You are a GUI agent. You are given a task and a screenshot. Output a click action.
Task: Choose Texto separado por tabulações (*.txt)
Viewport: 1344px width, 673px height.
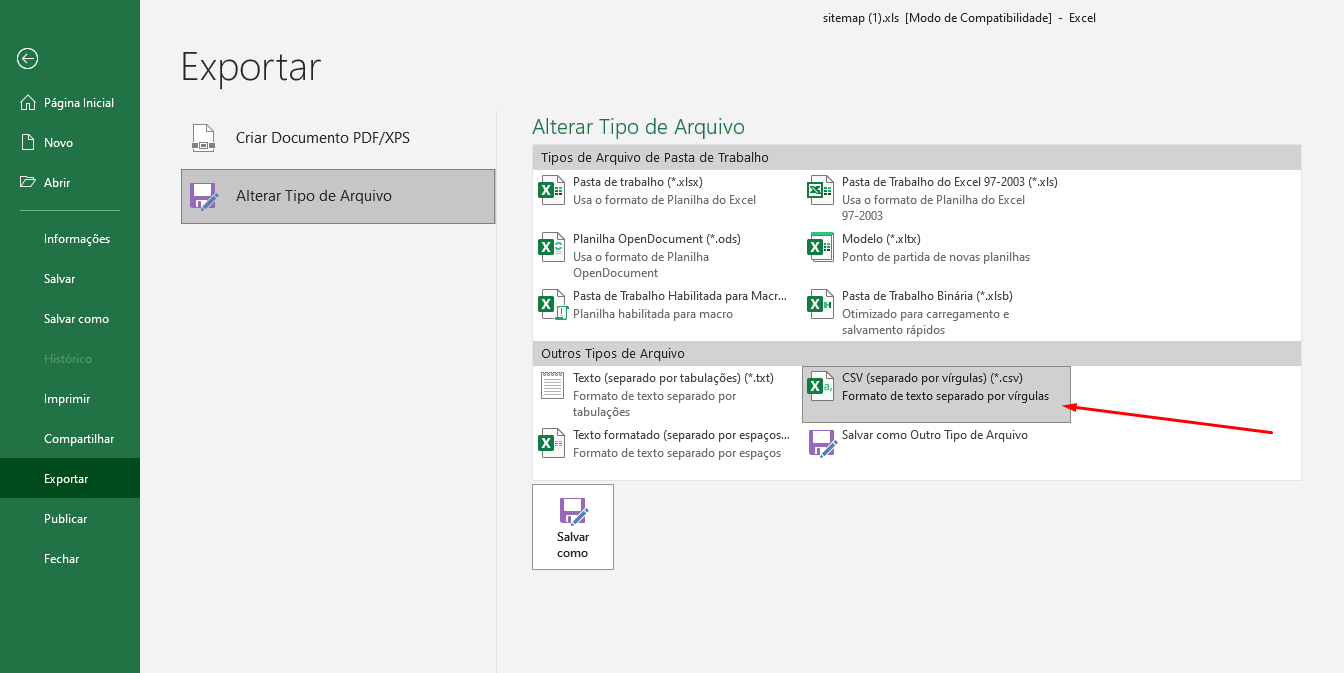pos(667,394)
